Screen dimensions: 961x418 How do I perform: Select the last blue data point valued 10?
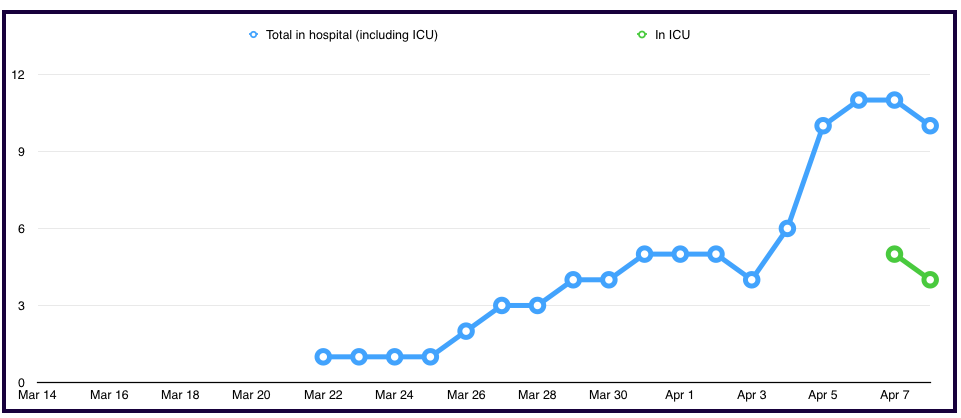click(930, 126)
